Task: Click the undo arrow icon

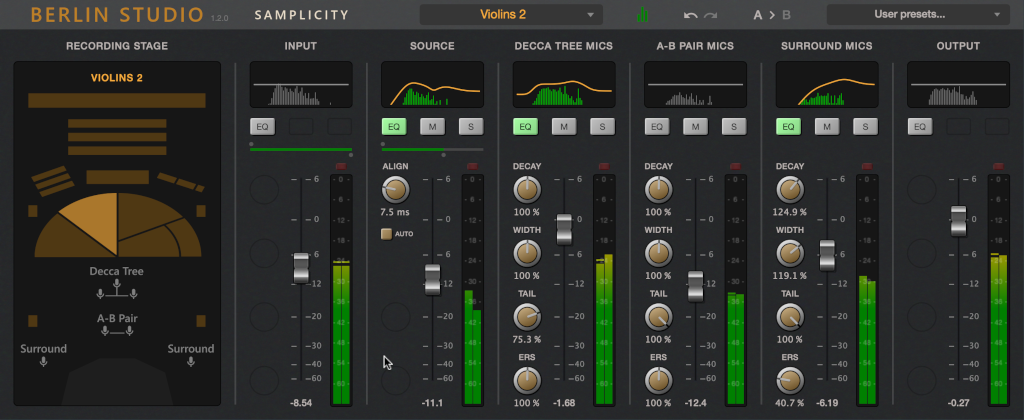Action: pos(690,14)
